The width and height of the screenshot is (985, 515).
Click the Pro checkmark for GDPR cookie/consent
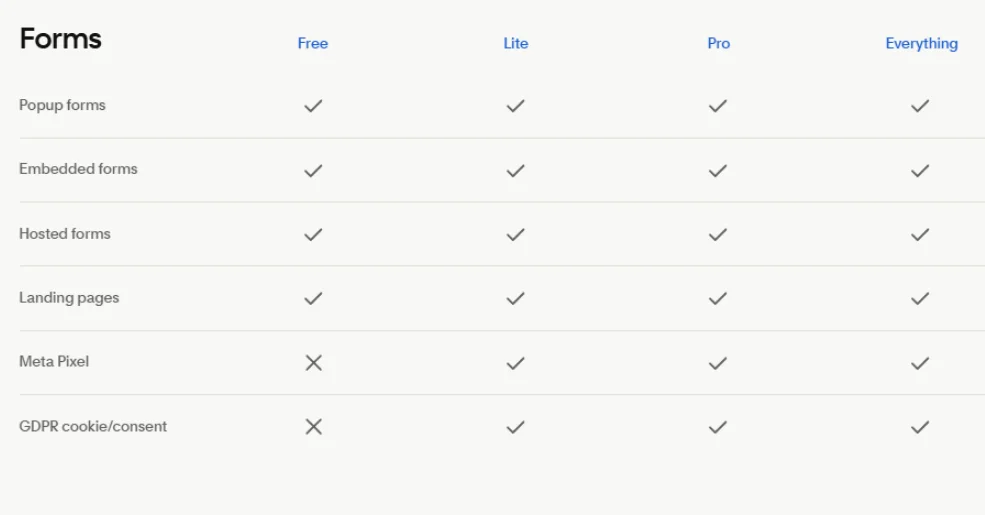click(x=717, y=427)
